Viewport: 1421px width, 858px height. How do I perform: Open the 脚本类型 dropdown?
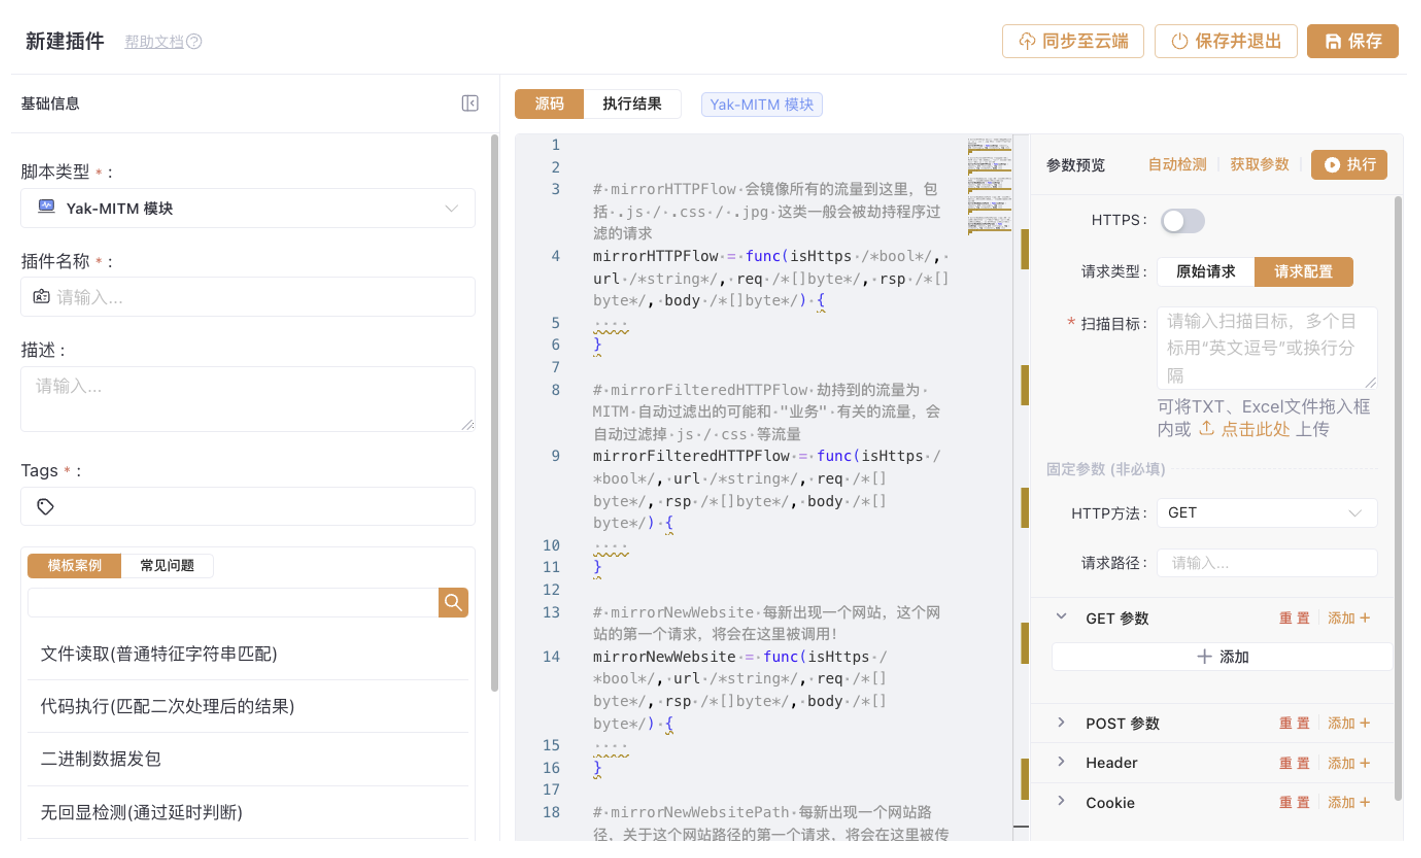click(x=248, y=208)
